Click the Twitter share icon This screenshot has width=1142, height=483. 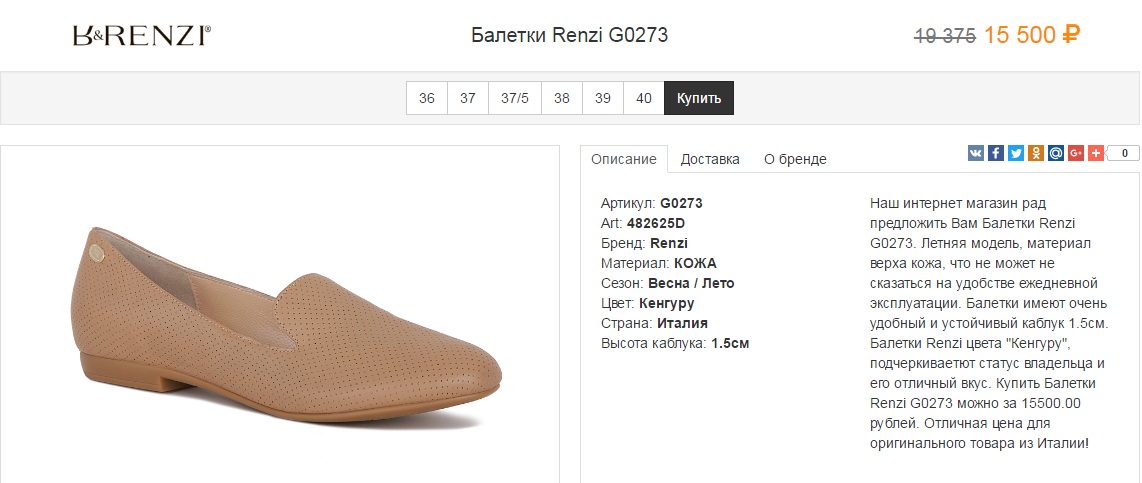point(1016,153)
